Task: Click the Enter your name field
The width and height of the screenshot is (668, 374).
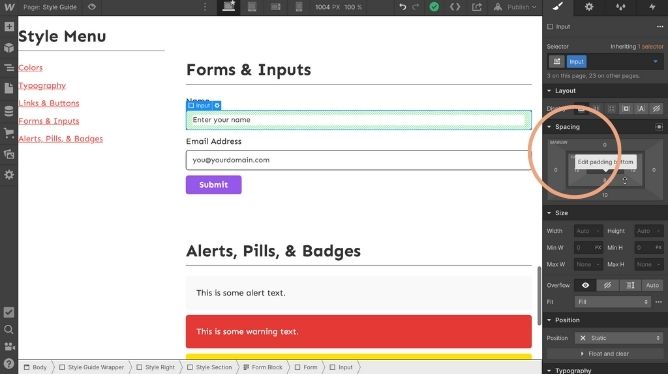Action: click(359, 120)
